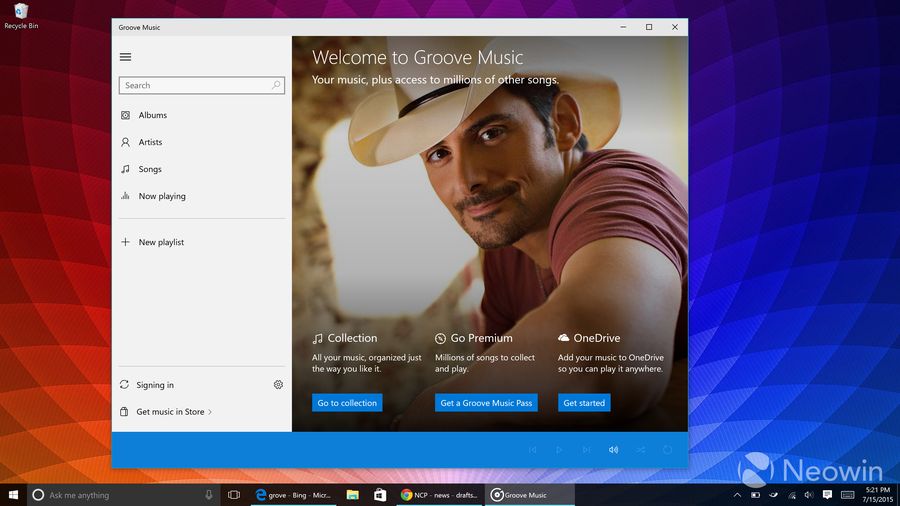Image resolution: width=900 pixels, height=506 pixels.
Task: Skip to previous track
Action: click(533, 450)
